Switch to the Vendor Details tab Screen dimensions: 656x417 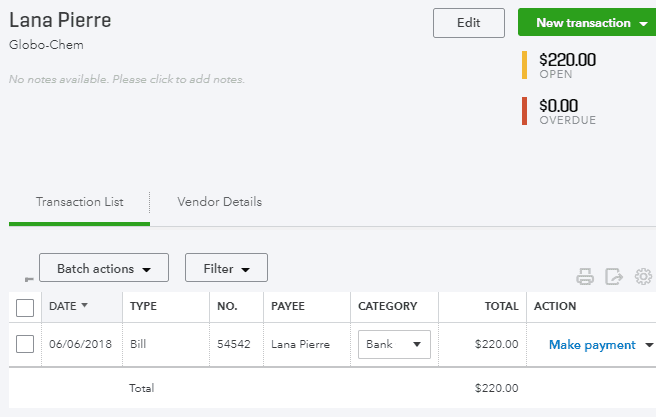click(x=219, y=202)
